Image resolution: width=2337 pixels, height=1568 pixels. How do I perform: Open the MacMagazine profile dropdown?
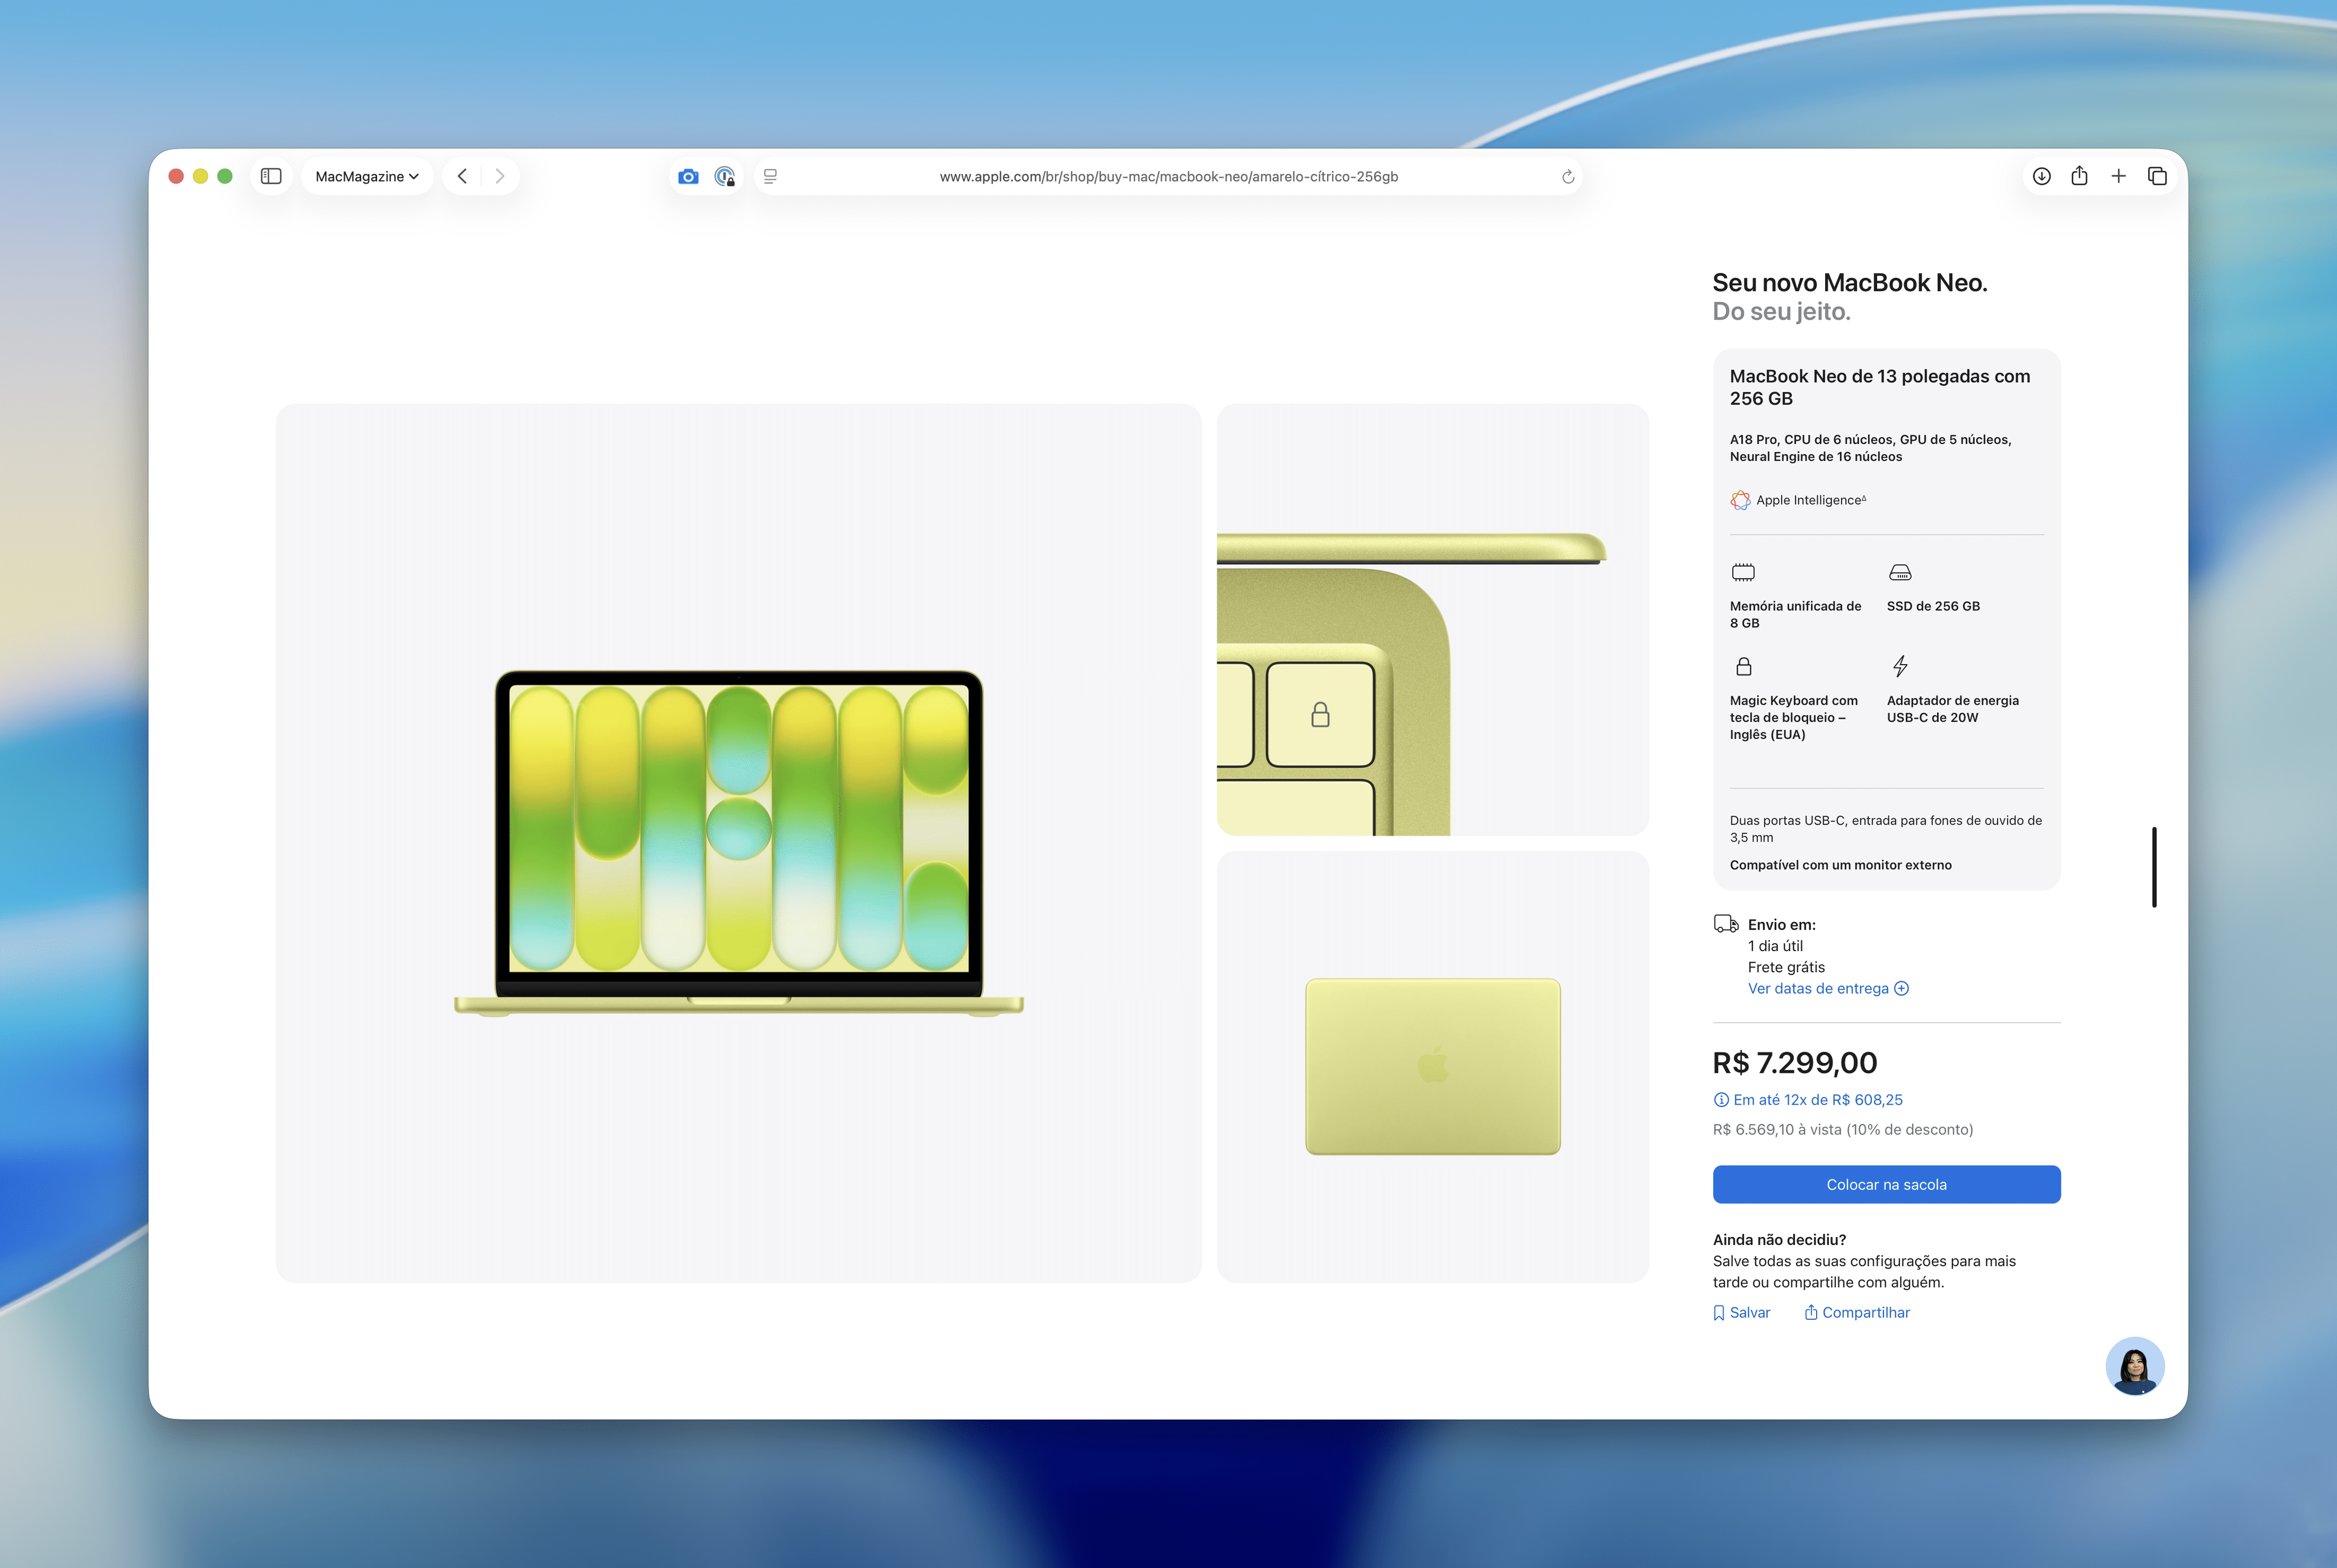pyautogui.click(x=366, y=176)
